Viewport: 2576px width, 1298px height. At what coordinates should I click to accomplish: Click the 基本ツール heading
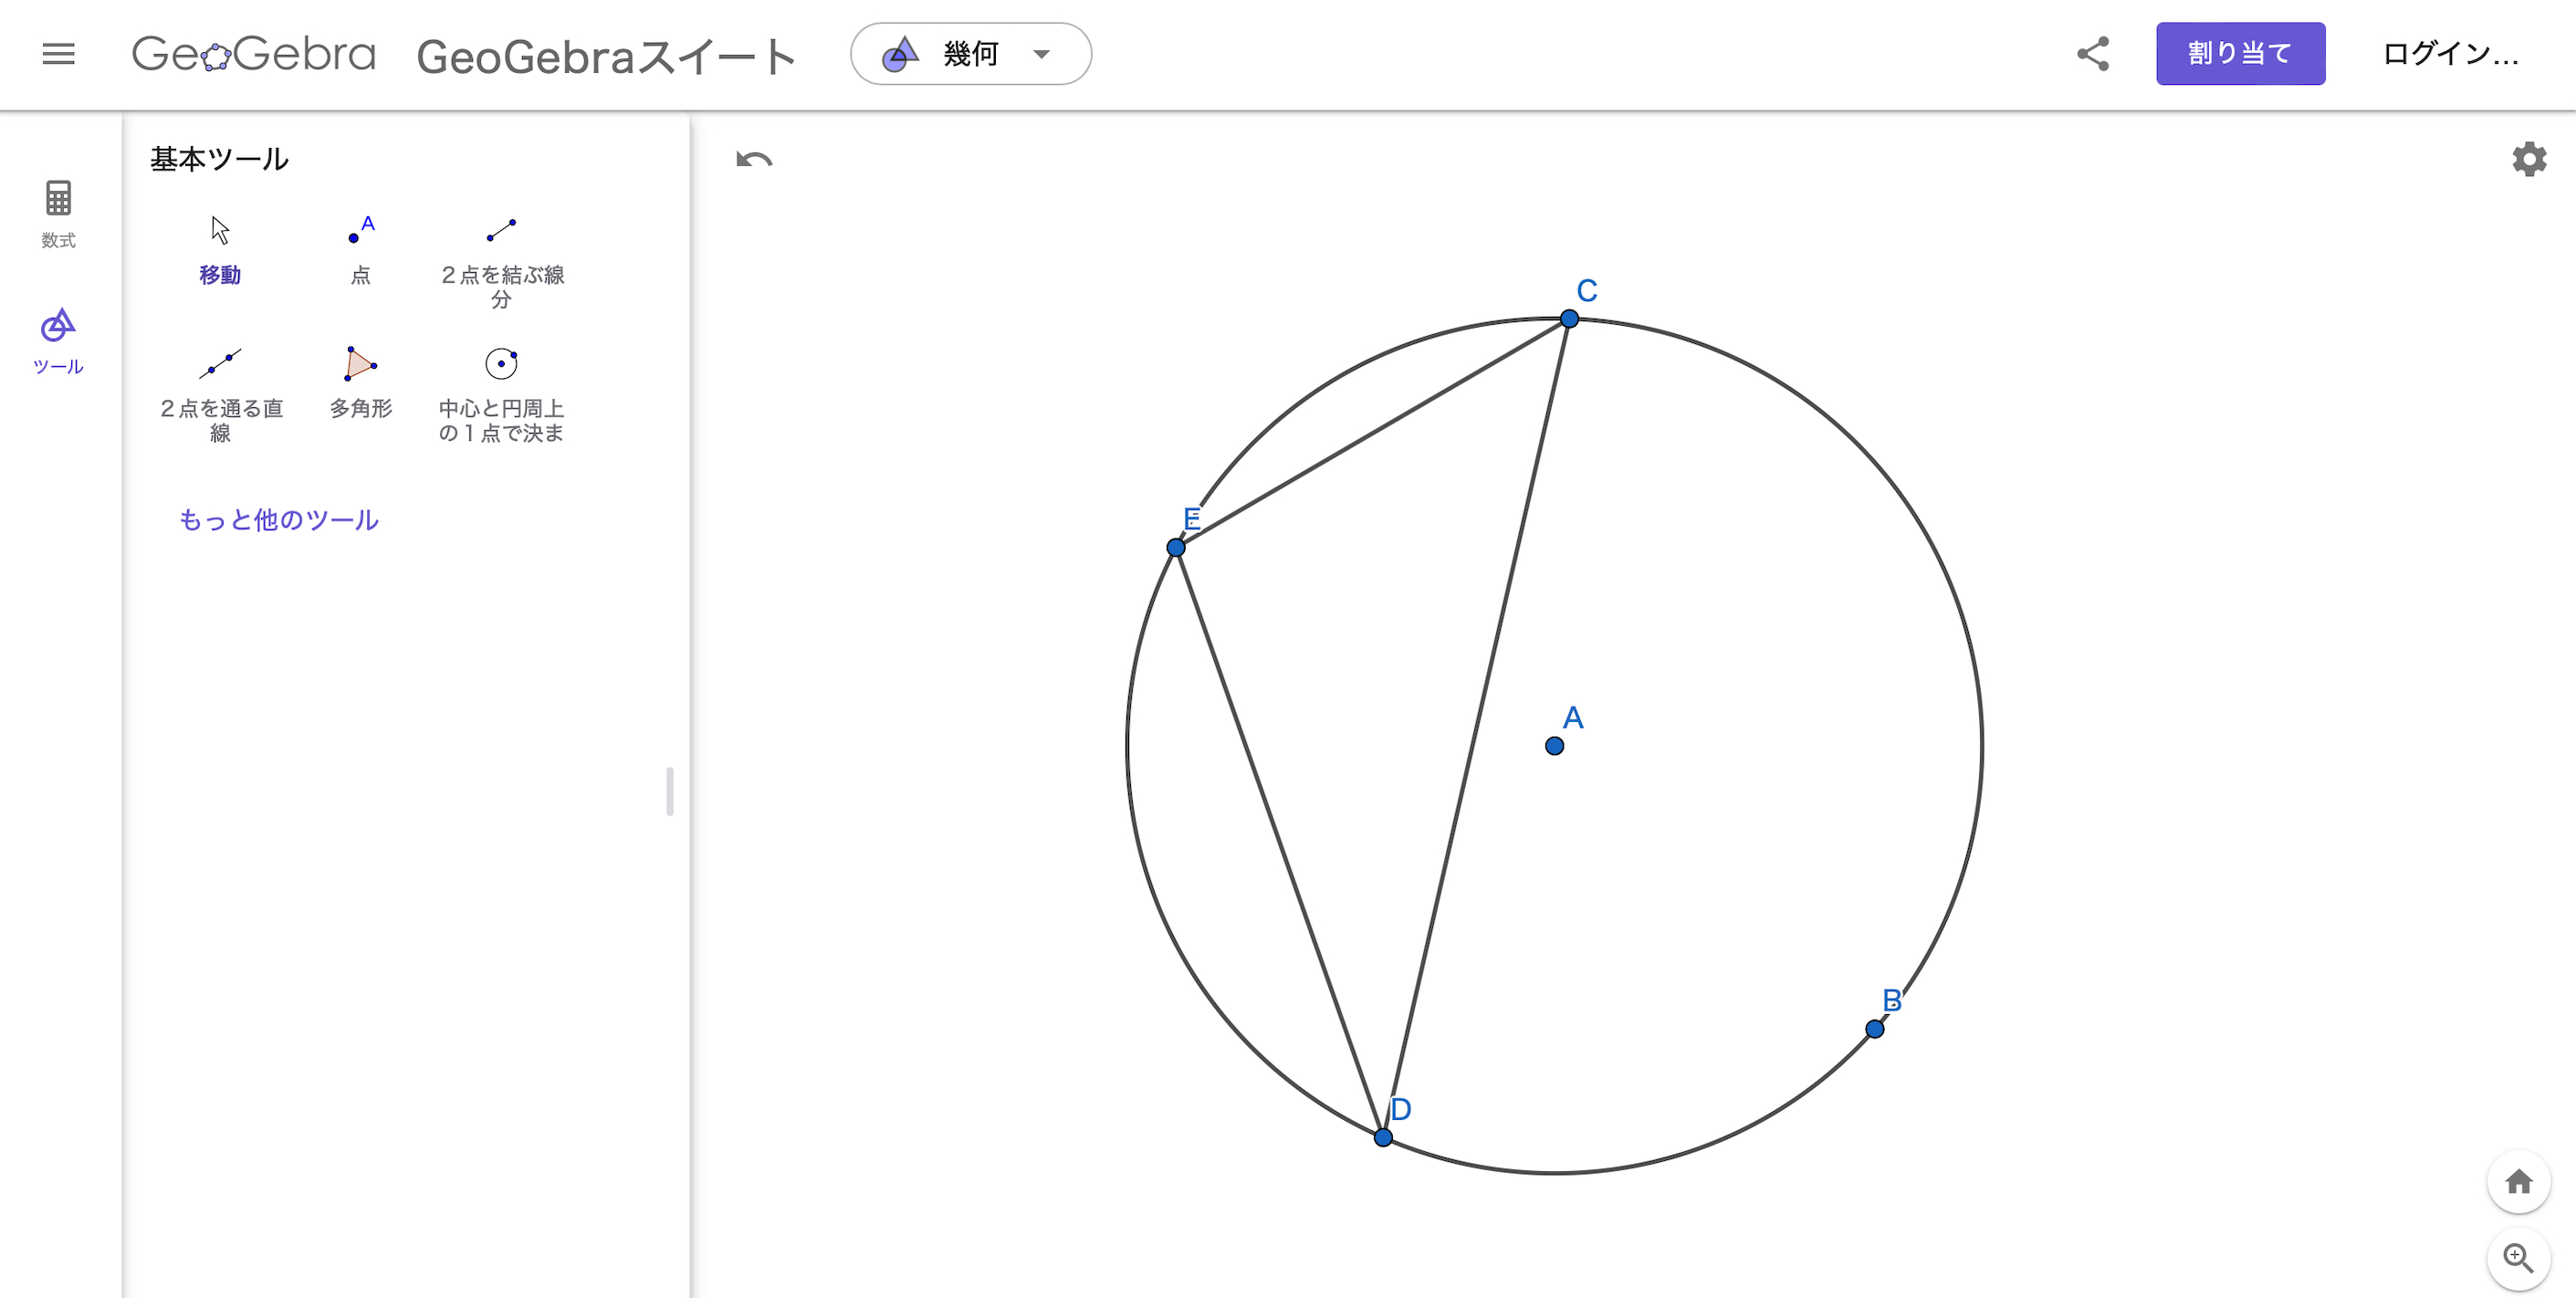[x=219, y=159]
